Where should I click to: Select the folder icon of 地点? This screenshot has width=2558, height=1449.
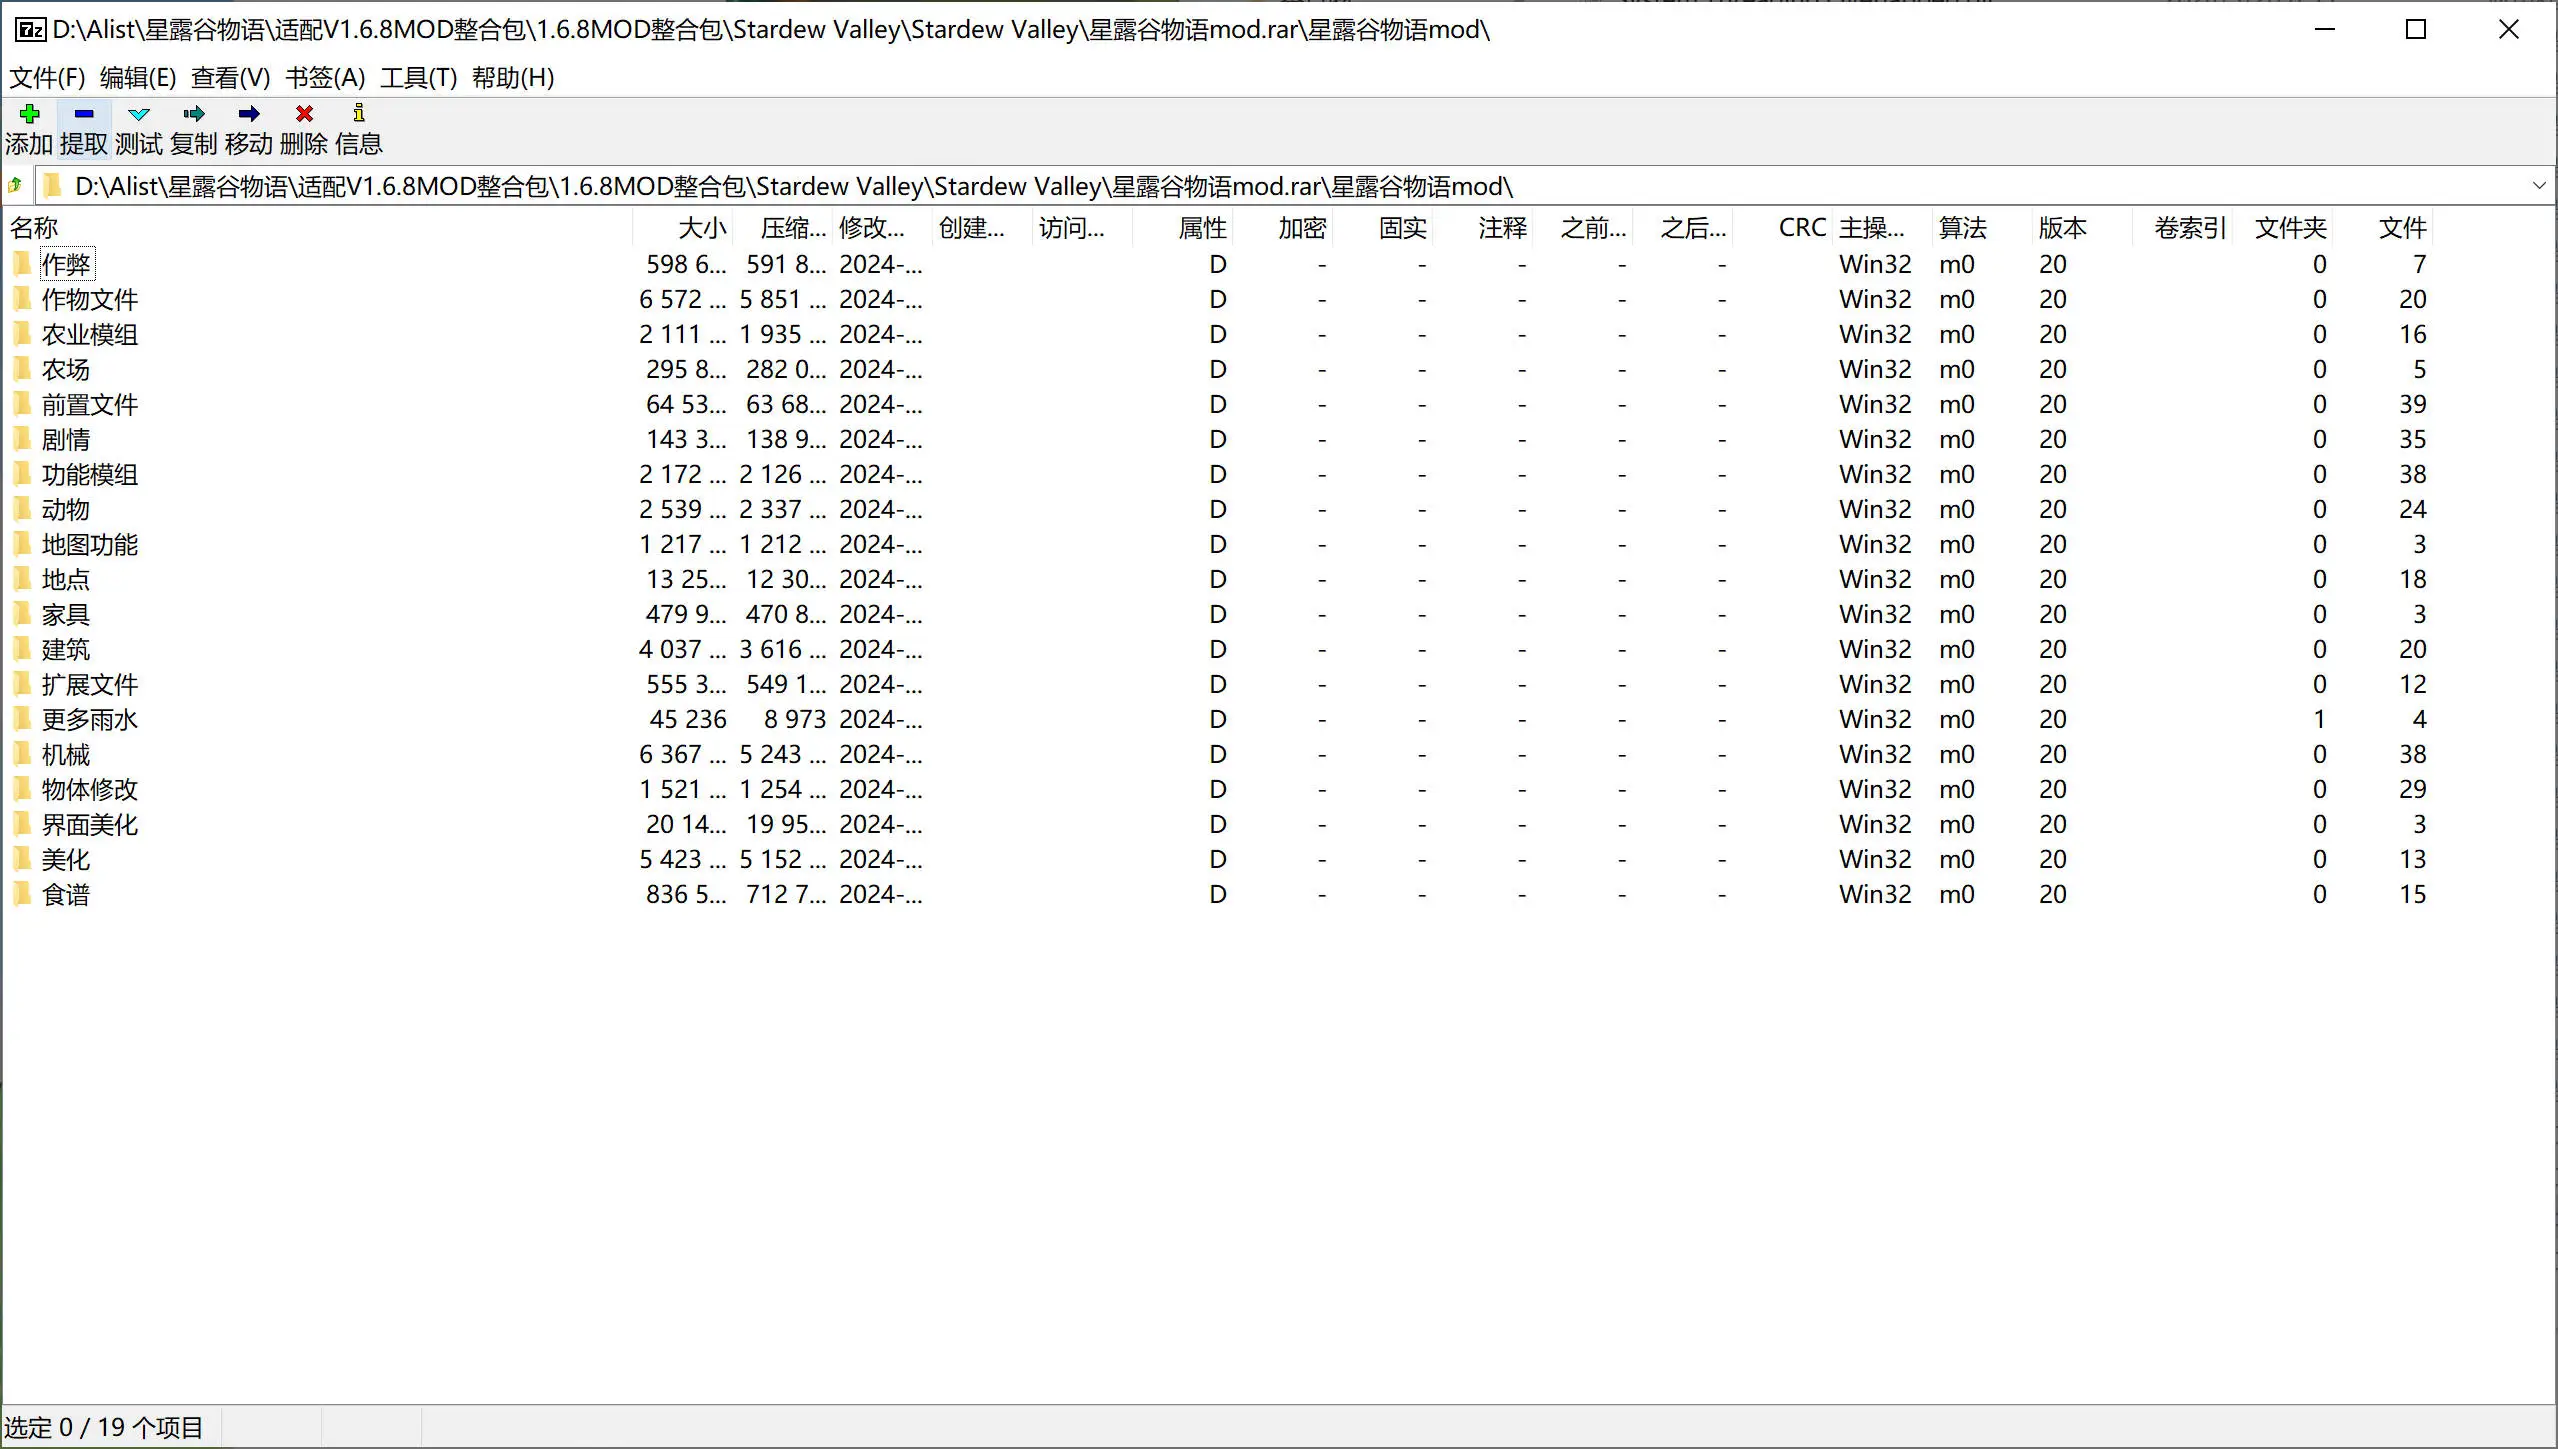click(22, 579)
